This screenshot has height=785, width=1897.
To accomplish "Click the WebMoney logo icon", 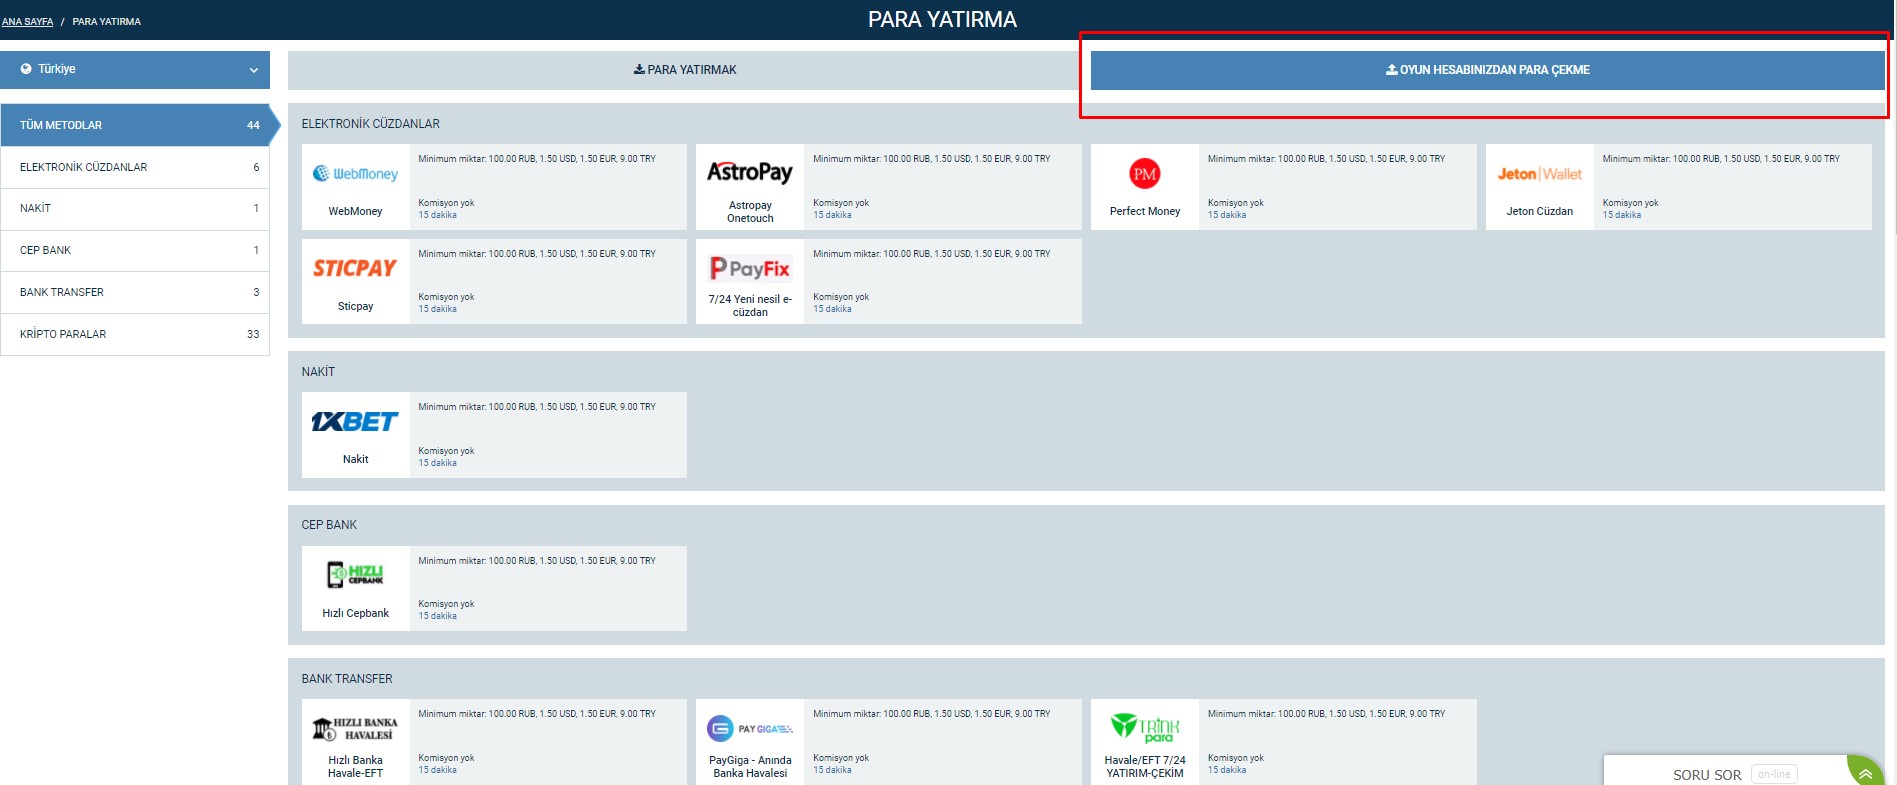I will [355, 174].
